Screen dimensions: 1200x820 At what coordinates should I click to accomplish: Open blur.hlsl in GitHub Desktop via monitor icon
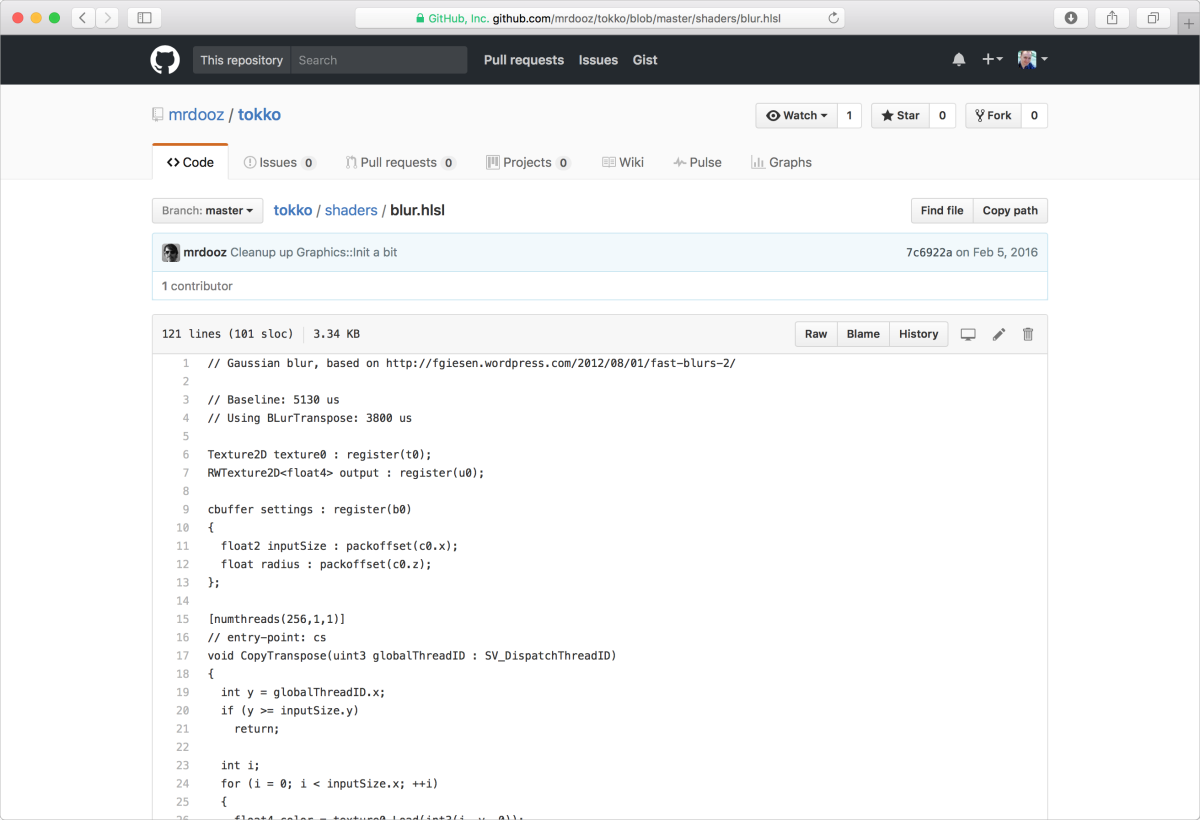967,334
